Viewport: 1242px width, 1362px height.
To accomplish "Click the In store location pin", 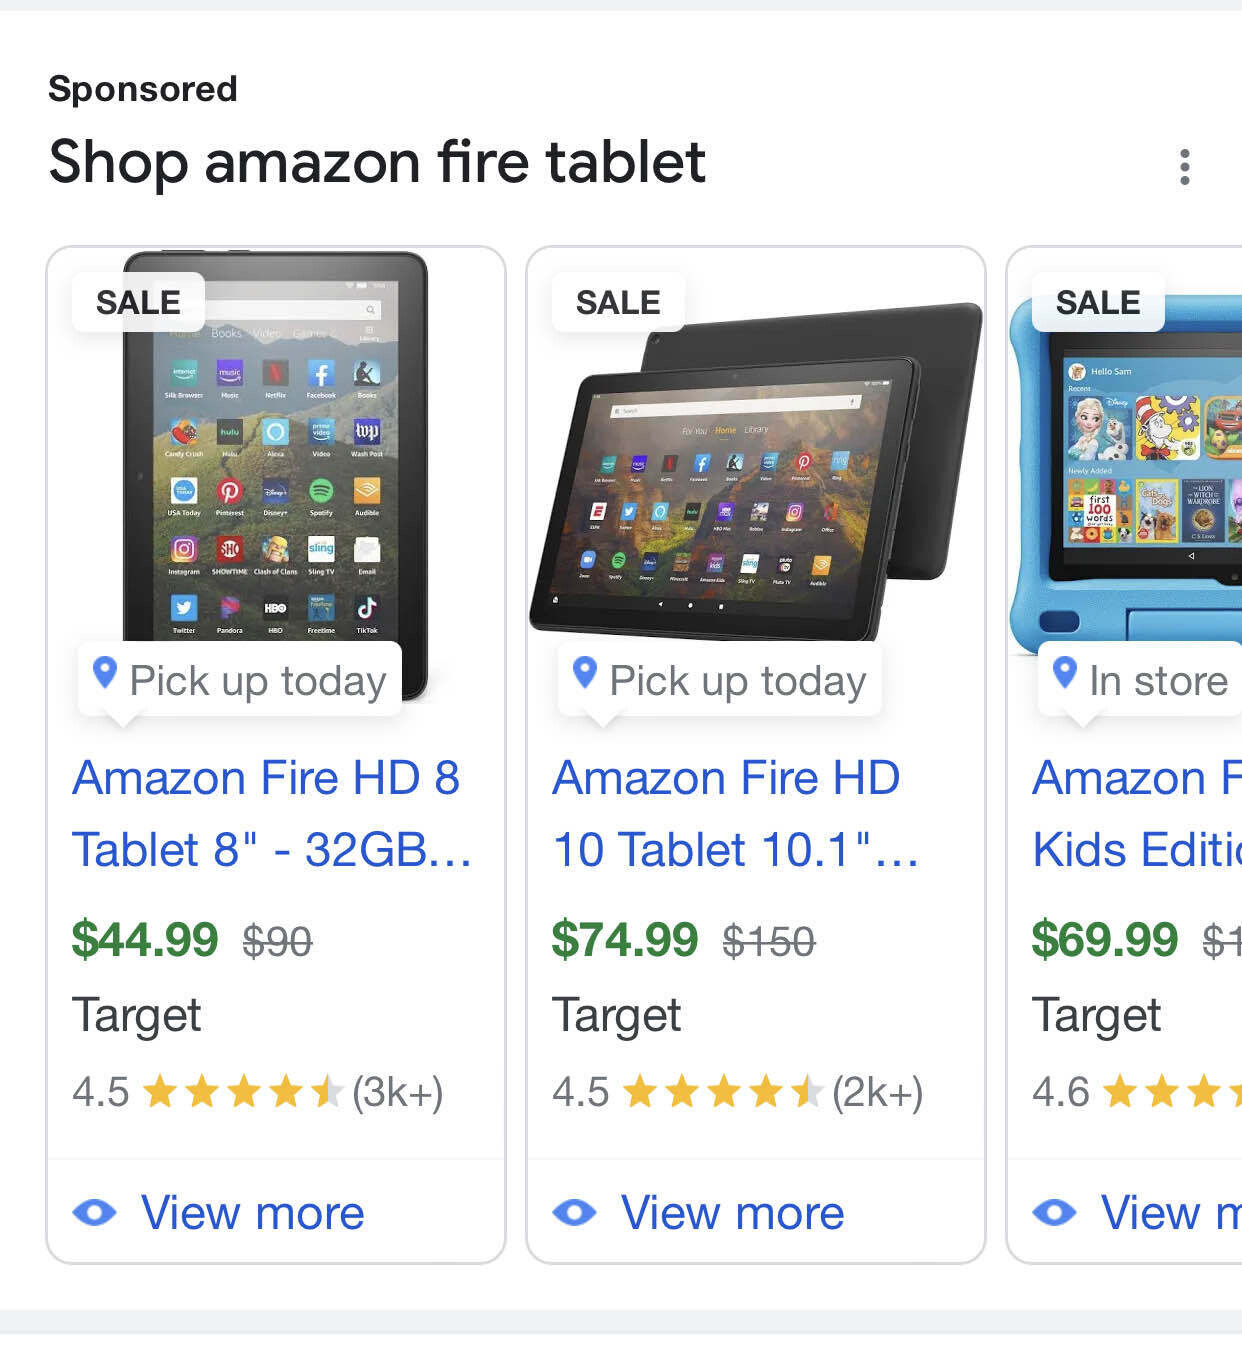I will [1065, 673].
